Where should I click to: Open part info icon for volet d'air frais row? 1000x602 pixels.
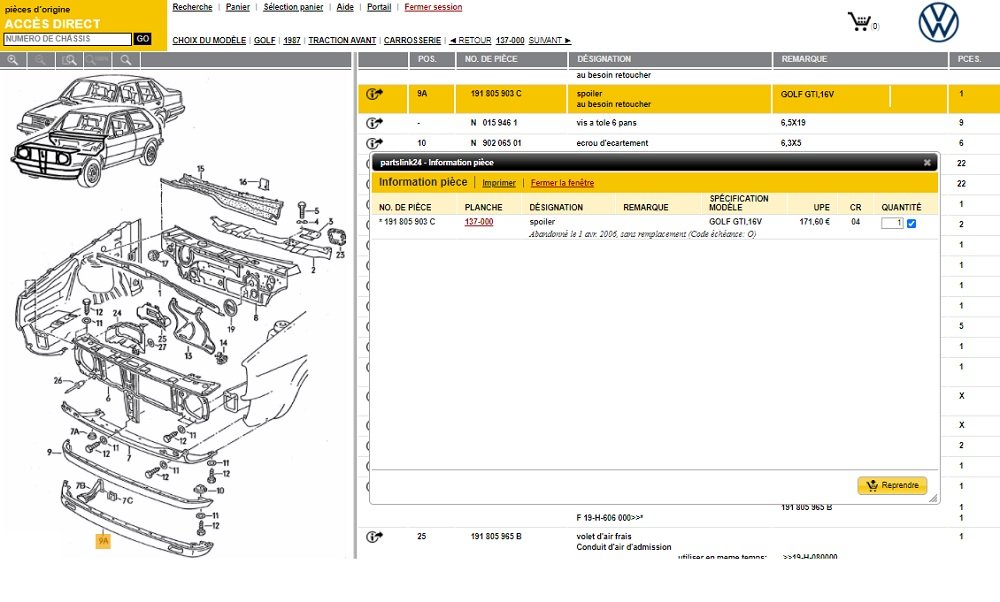click(374, 537)
